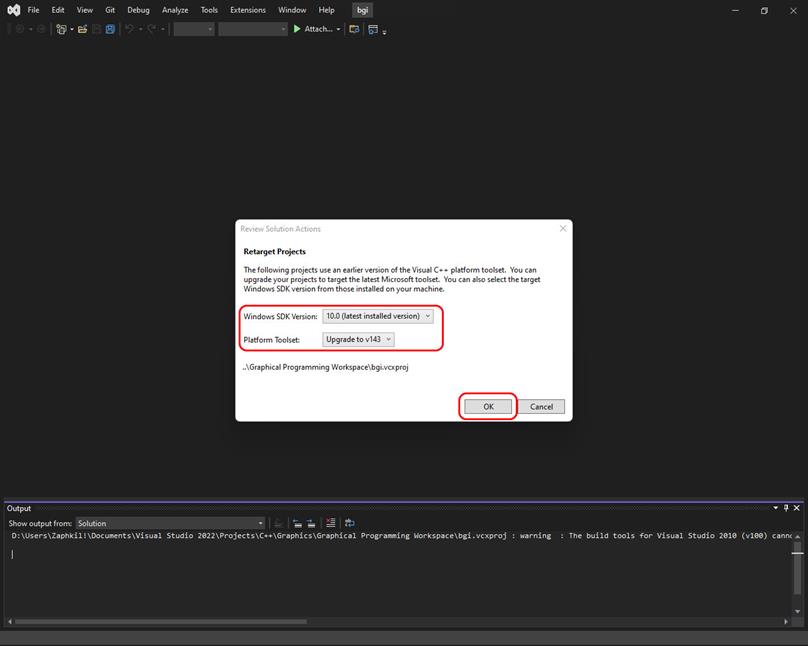Screen dimensions: 808x646
Task: Click Go to Previous Message icon
Action: point(297,523)
